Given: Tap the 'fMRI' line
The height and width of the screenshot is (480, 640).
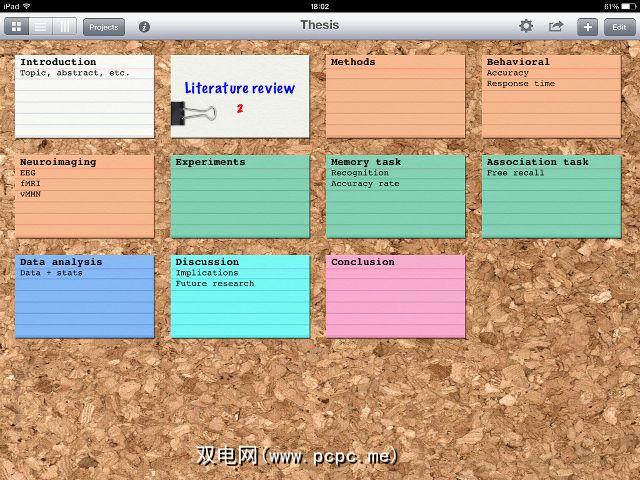Looking at the screenshot, I should 30,184.
